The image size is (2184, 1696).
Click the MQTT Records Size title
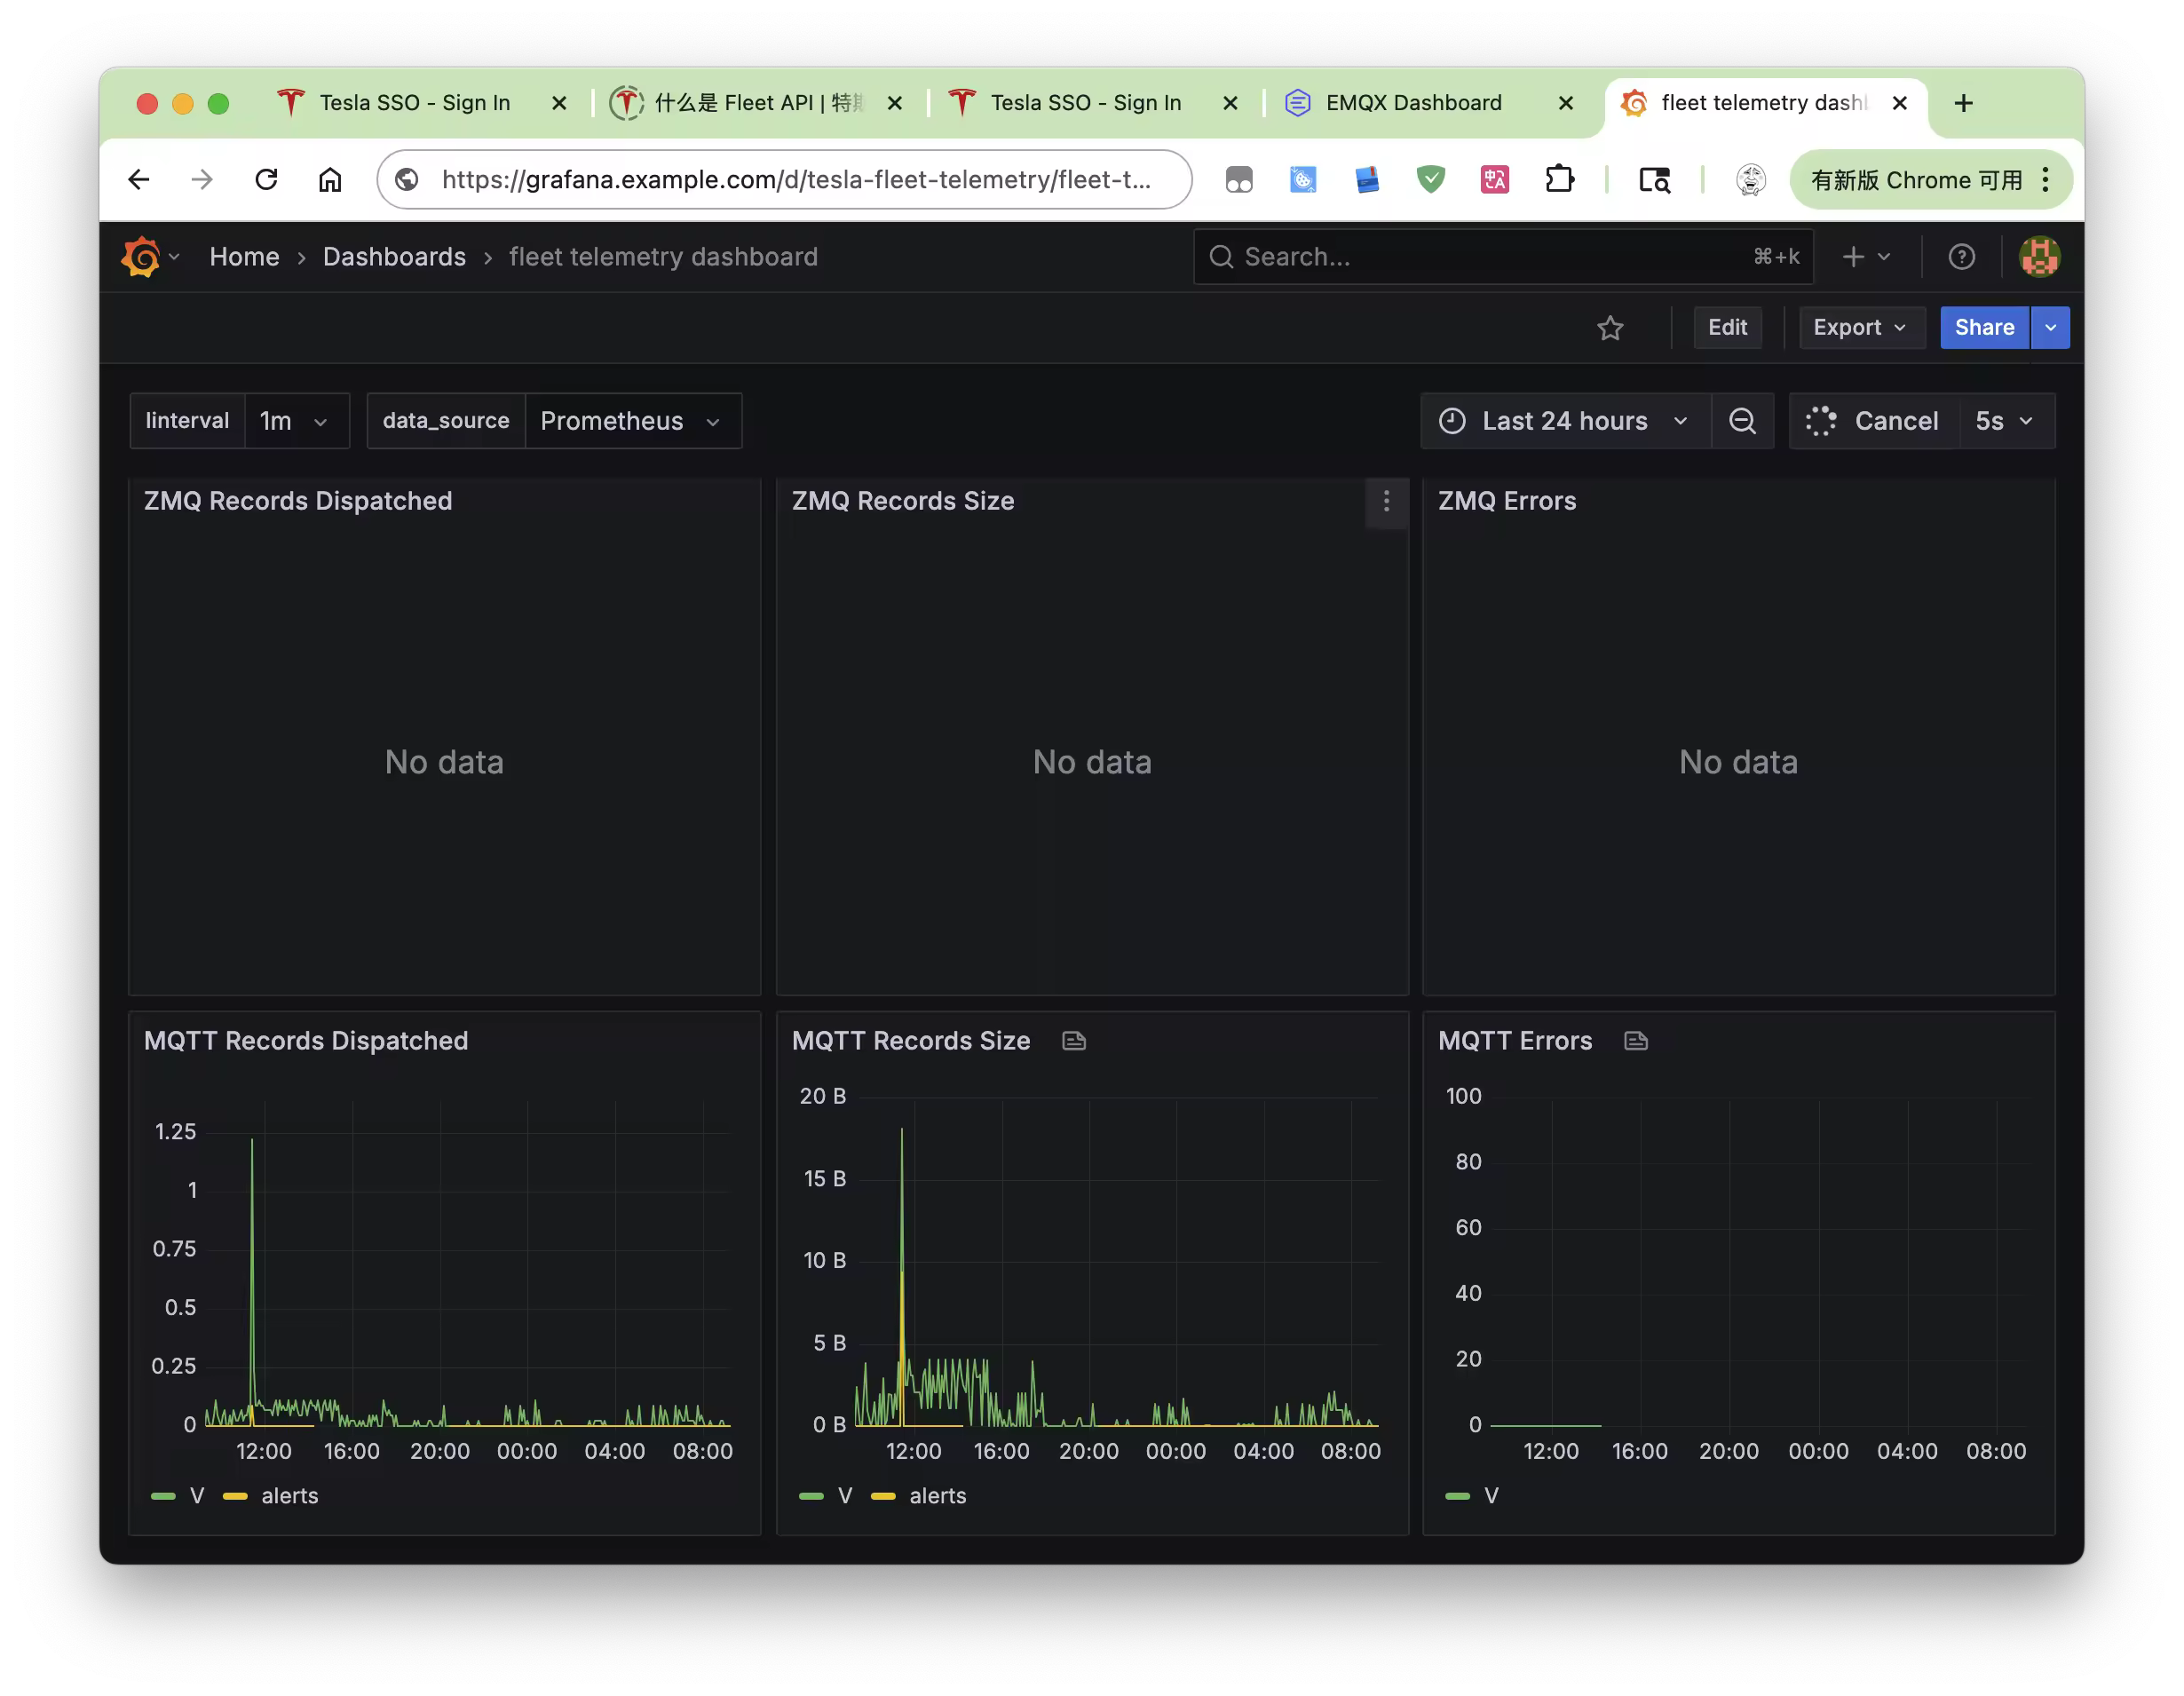tap(911, 1041)
